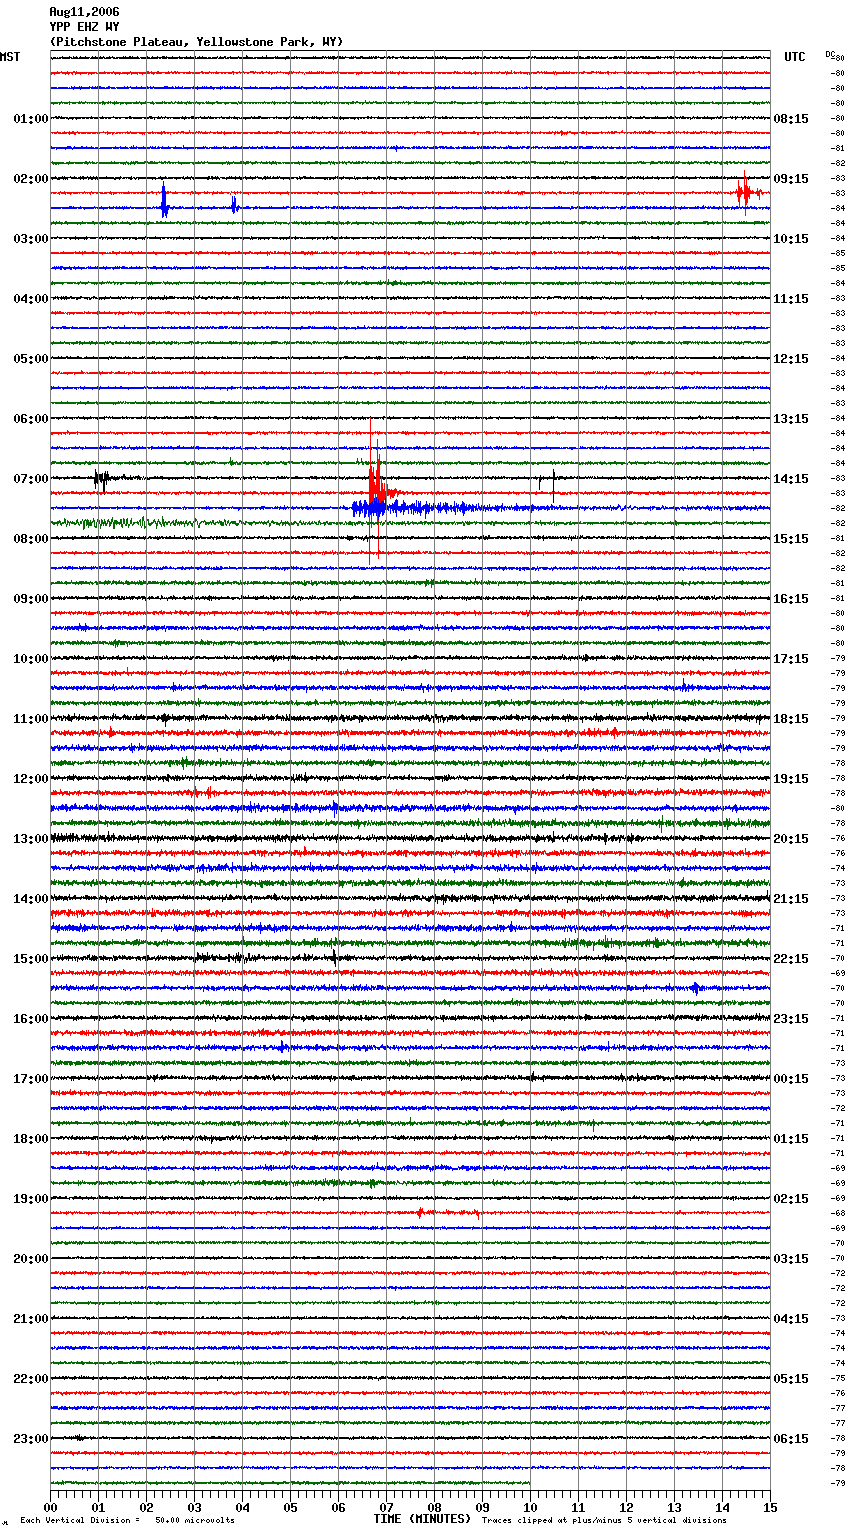
Task: Select the "15:15" UTC time label
Action: click(791, 539)
